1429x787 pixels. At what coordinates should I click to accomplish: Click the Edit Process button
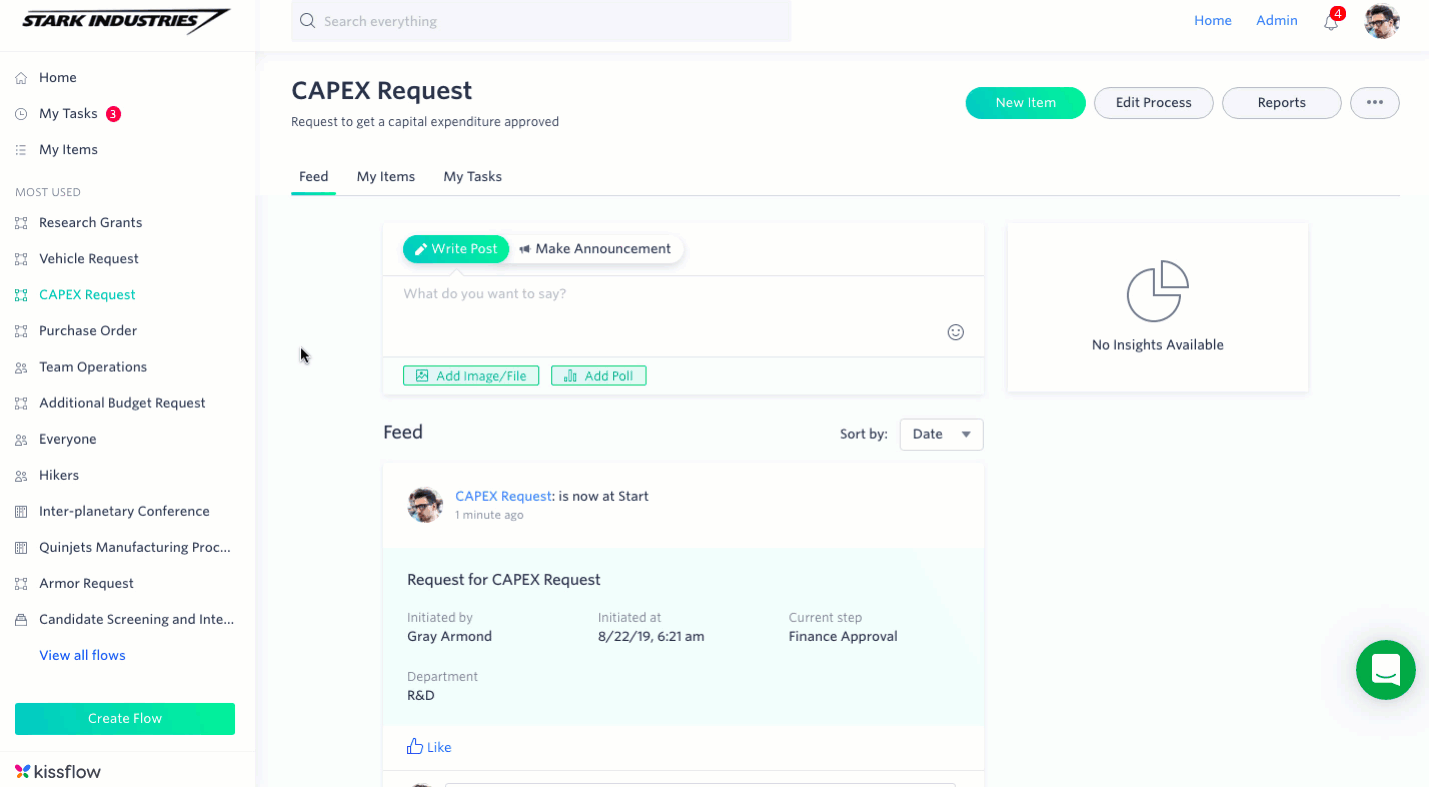(x=1154, y=102)
